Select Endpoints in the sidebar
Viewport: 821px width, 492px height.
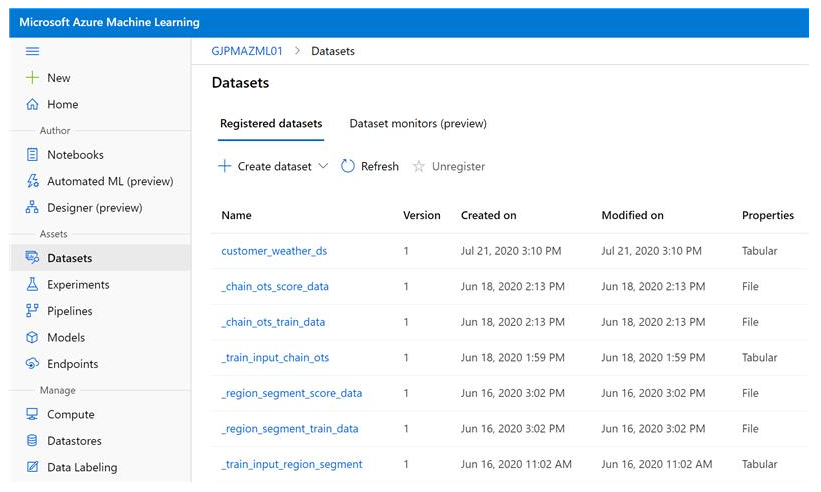point(72,364)
